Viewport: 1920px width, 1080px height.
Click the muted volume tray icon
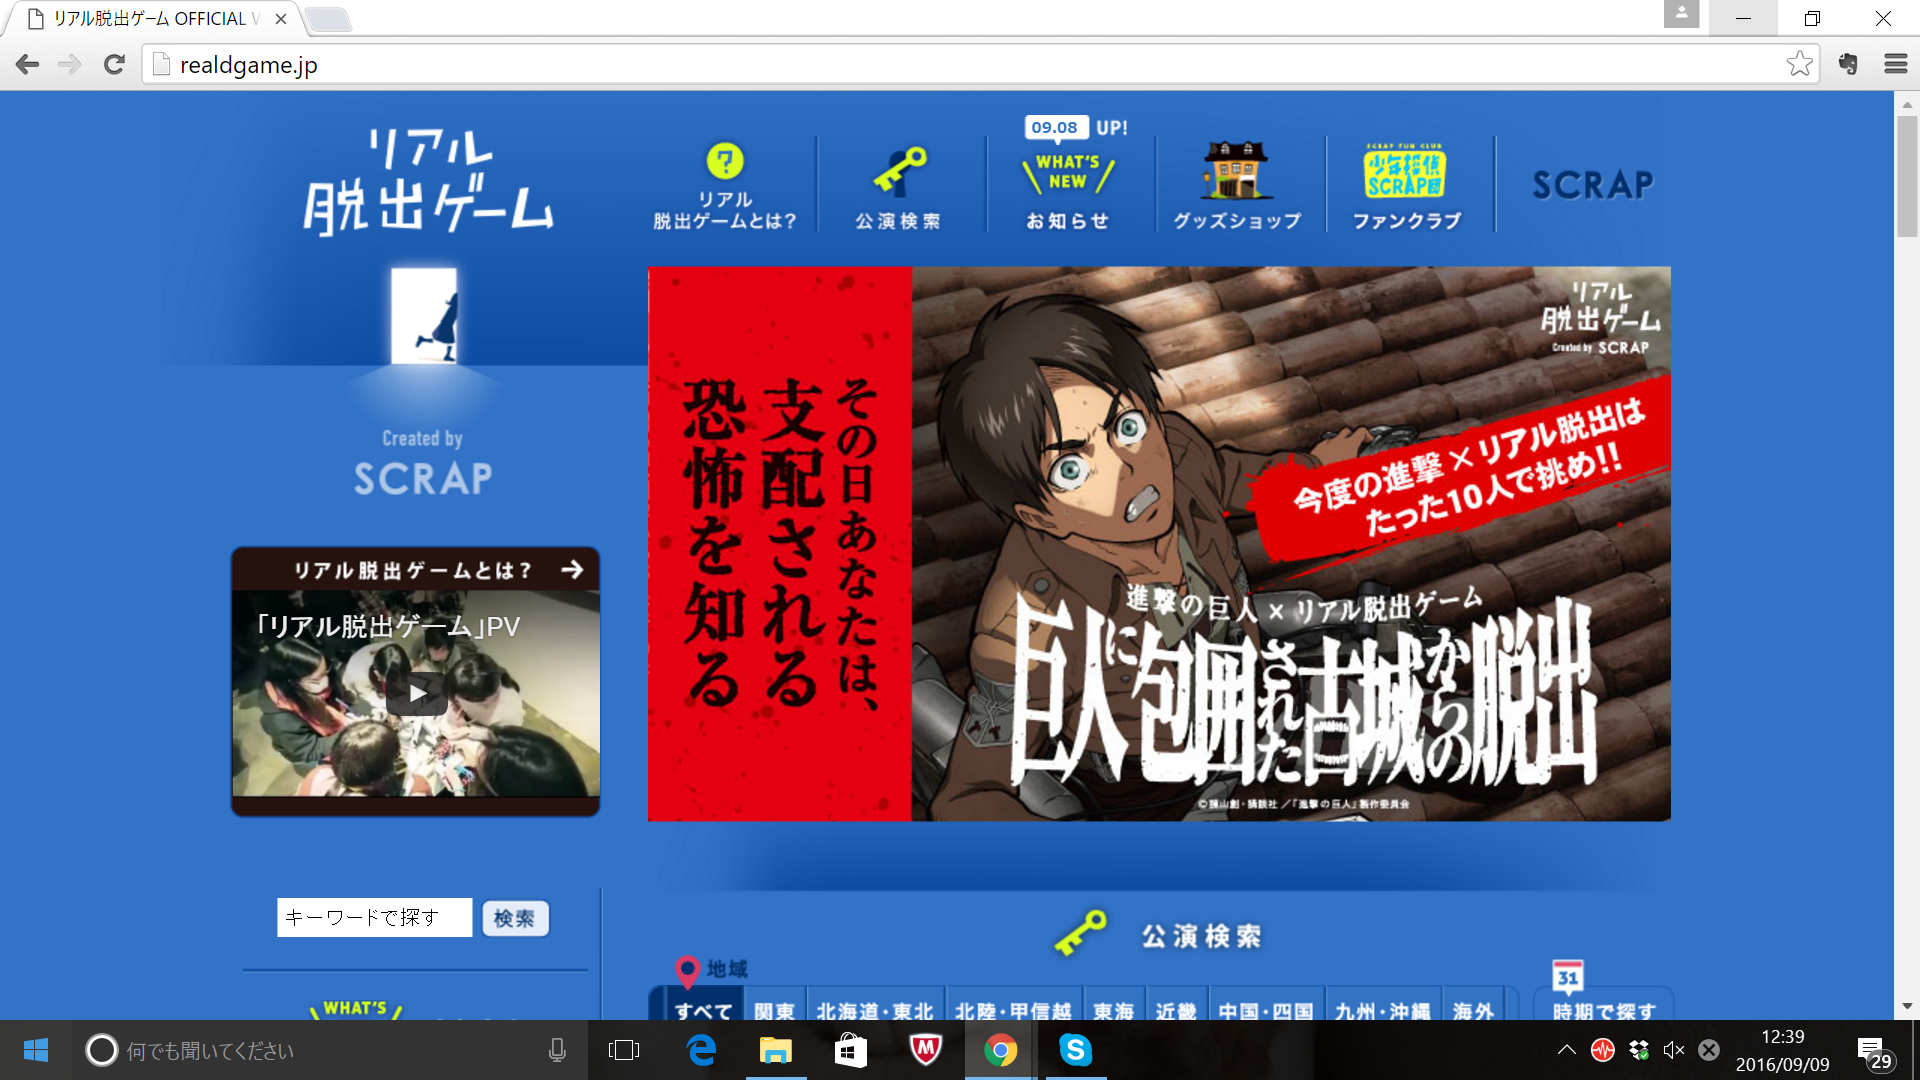[1674, 1050]
